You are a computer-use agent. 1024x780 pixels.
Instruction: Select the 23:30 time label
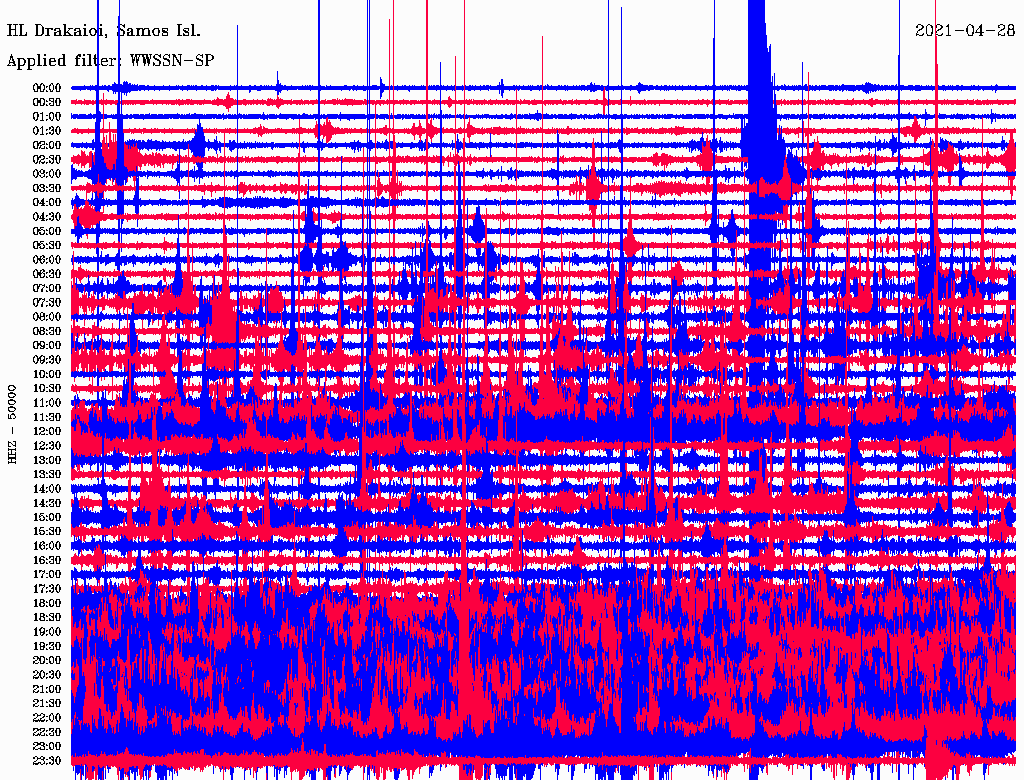coord(47,761)
